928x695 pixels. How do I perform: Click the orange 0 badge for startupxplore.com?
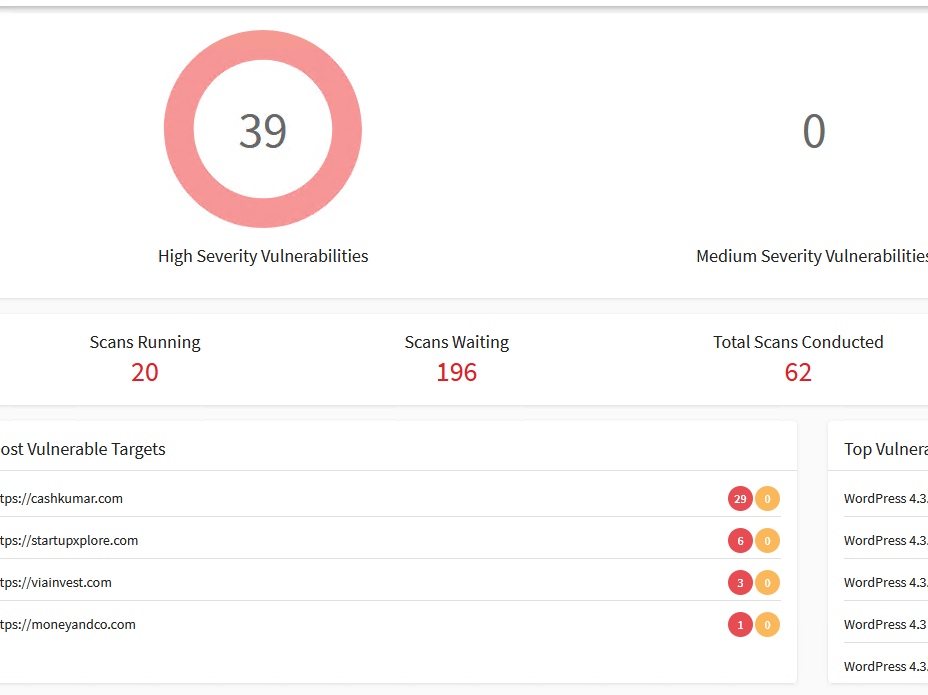tap(767, 541)
